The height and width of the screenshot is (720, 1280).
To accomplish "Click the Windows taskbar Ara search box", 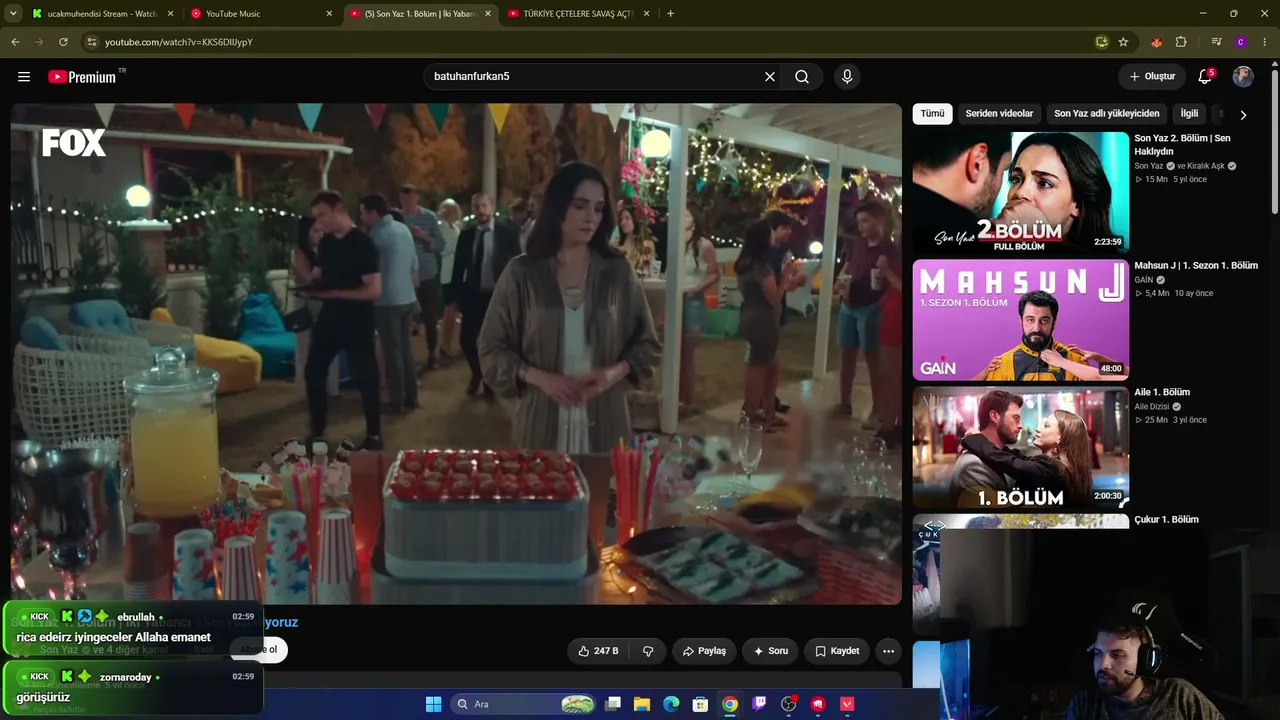I will click(x=525, y=704).
